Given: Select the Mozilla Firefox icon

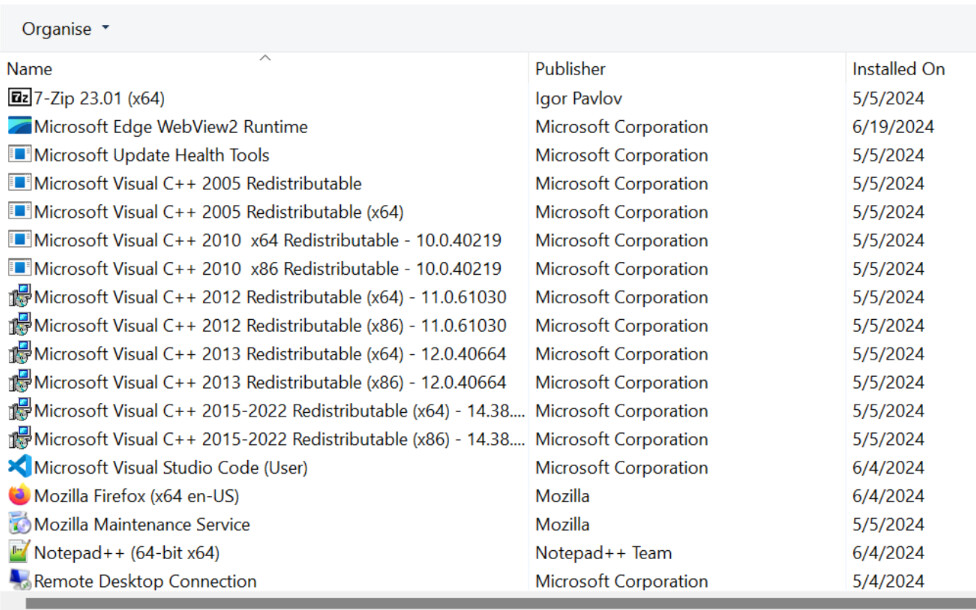Looking at the screenshot, I should point(19,495).
